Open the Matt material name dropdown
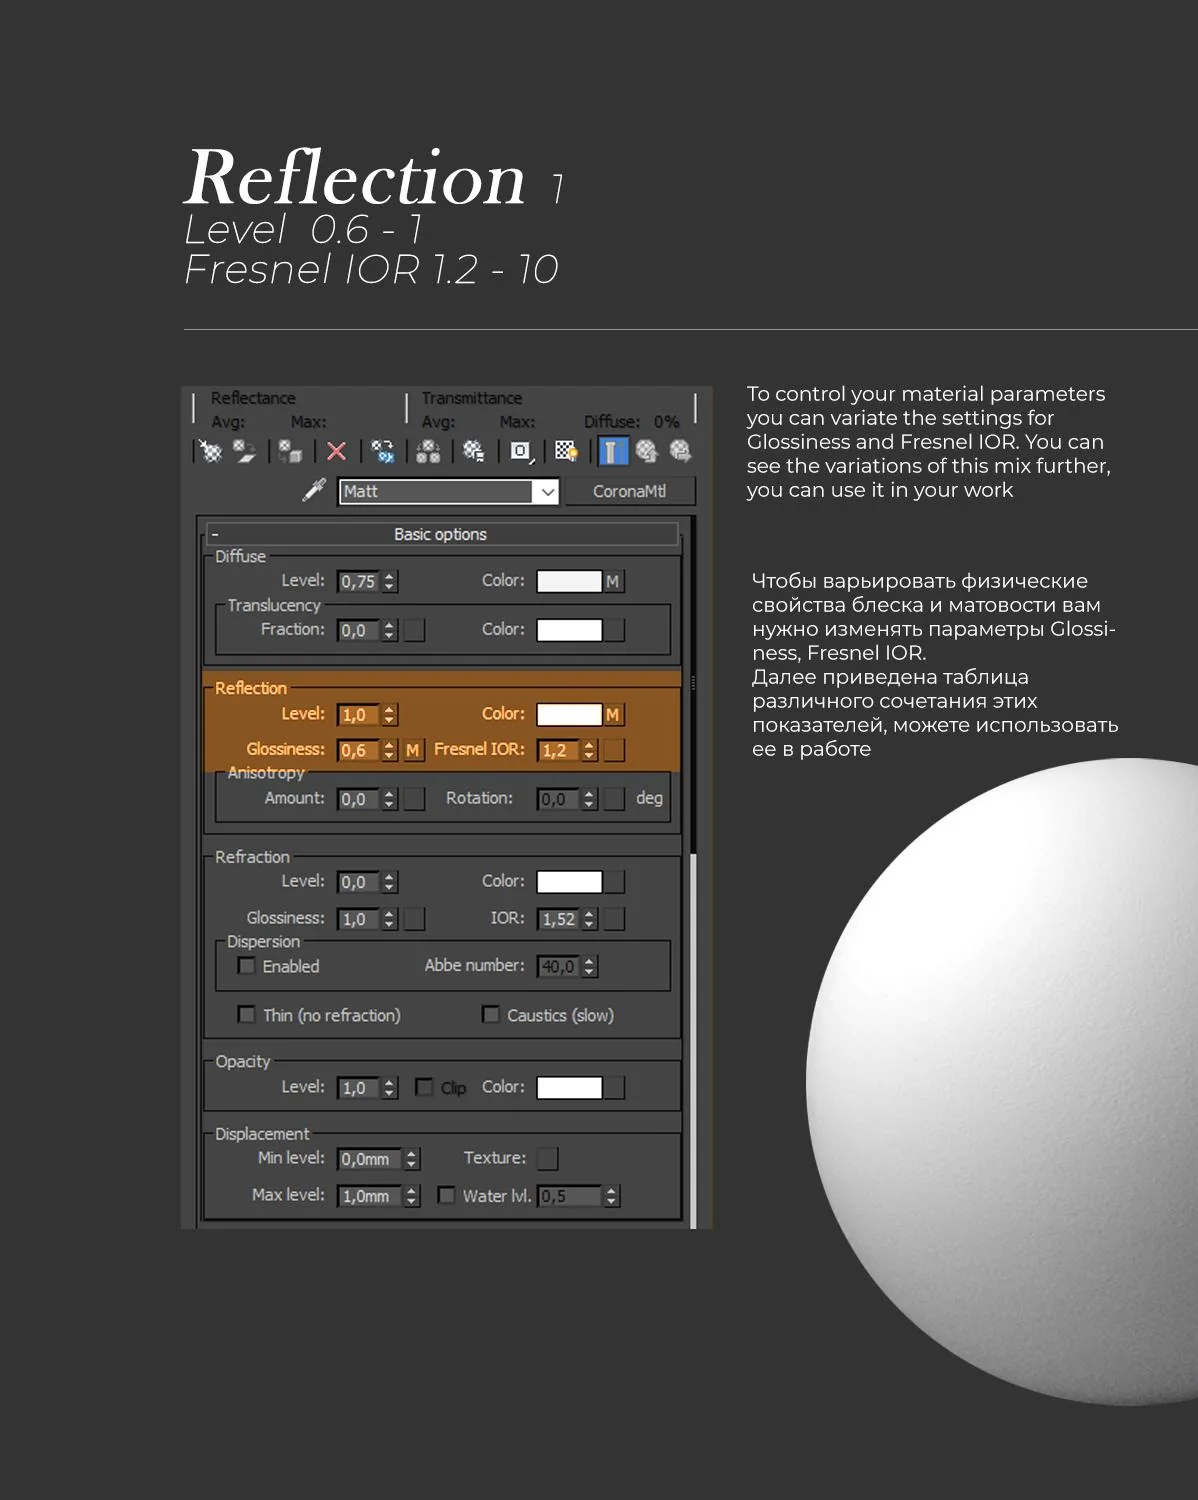1198x1500 pixels. 547,492
